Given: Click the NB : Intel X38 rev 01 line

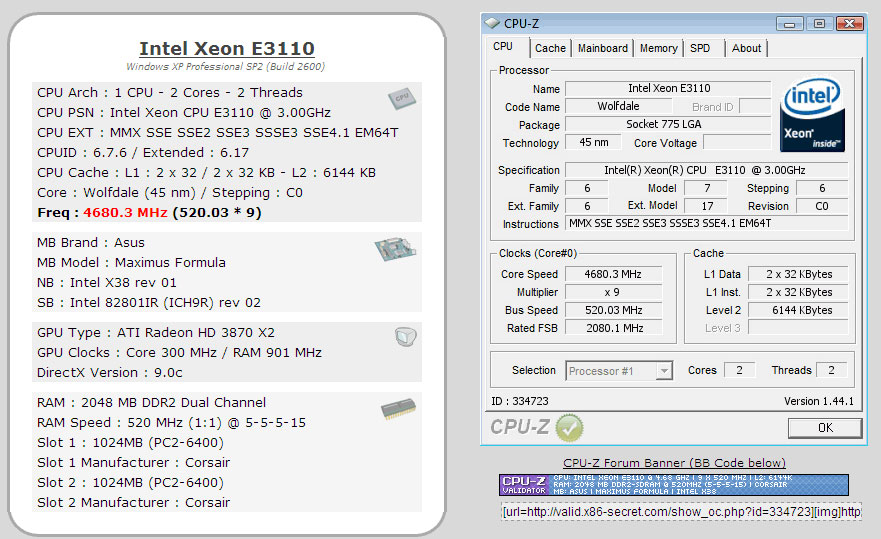Looking at the screenshot, I should [x=107, y=283].
